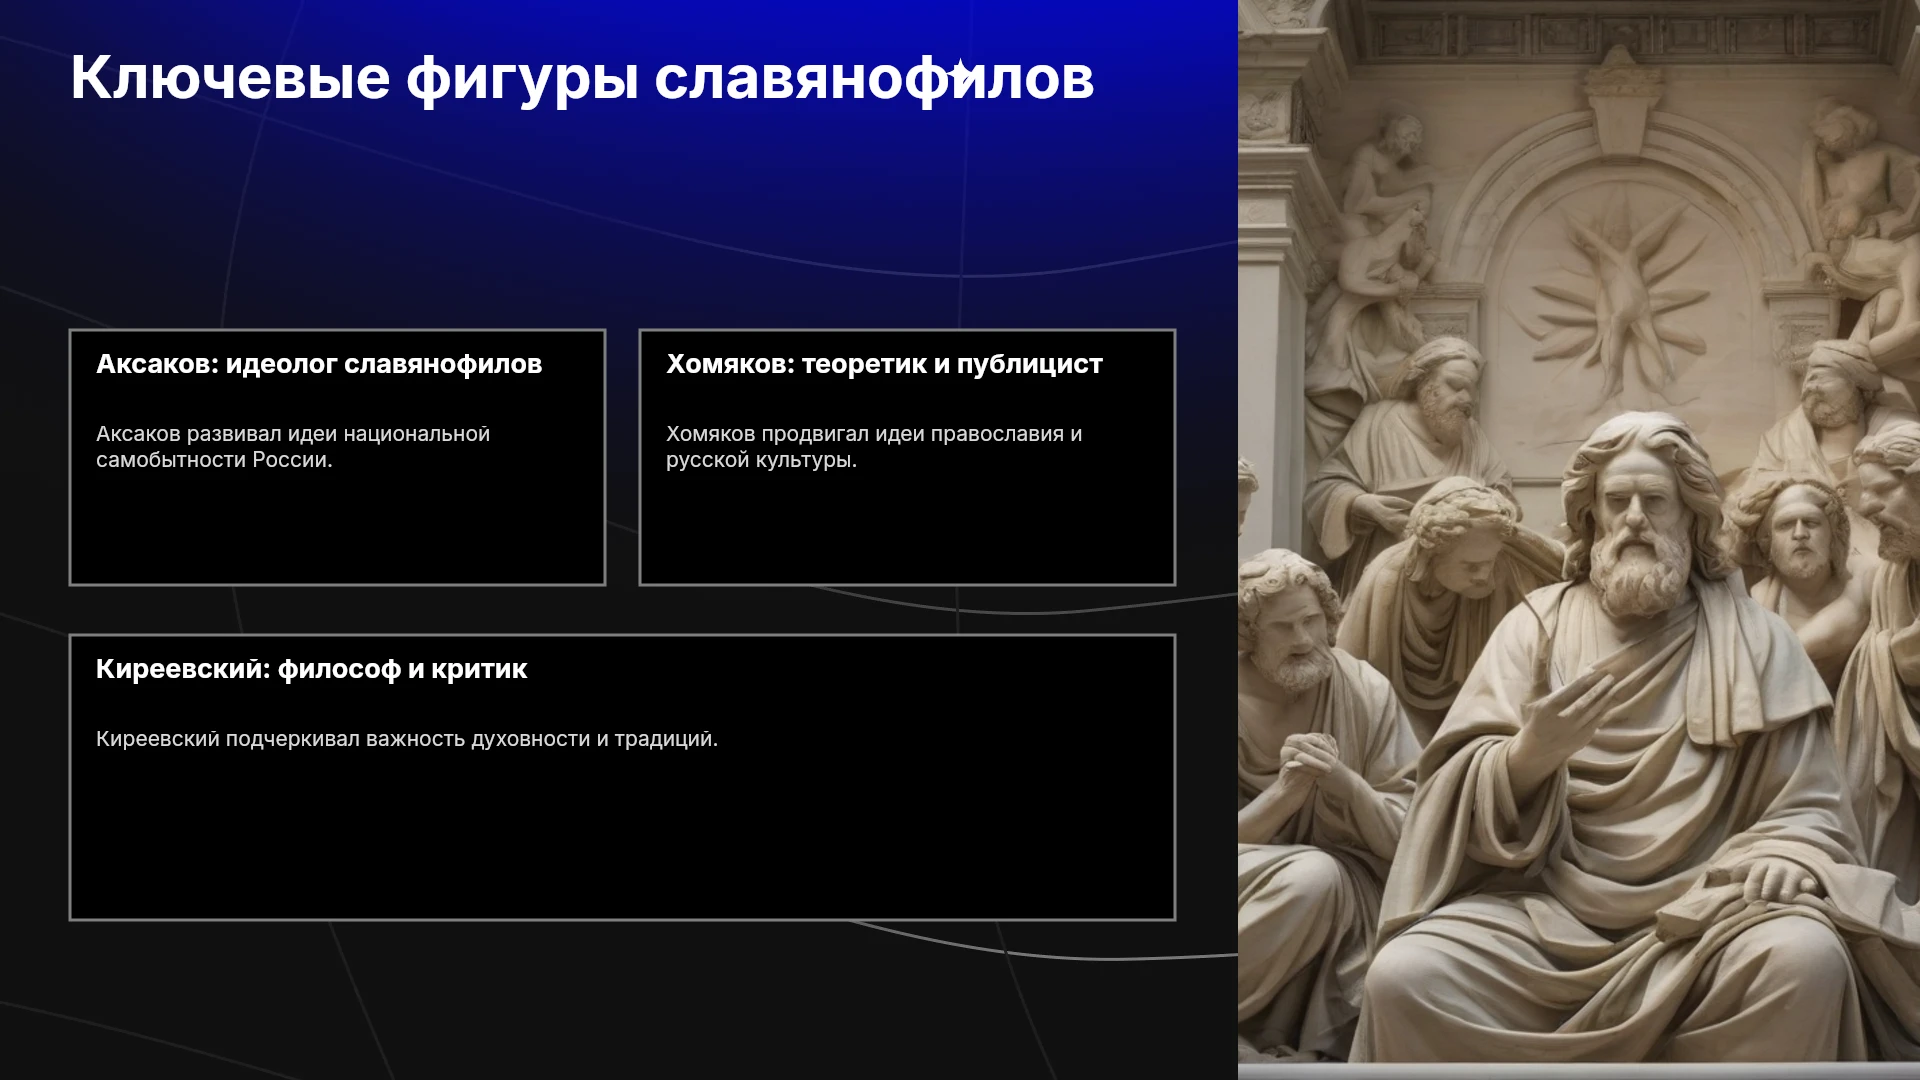Select the title "Ключевые фигуры славянофилов"
Image resolution: width=1920 pixels, height=1080 pixels.
582,78
